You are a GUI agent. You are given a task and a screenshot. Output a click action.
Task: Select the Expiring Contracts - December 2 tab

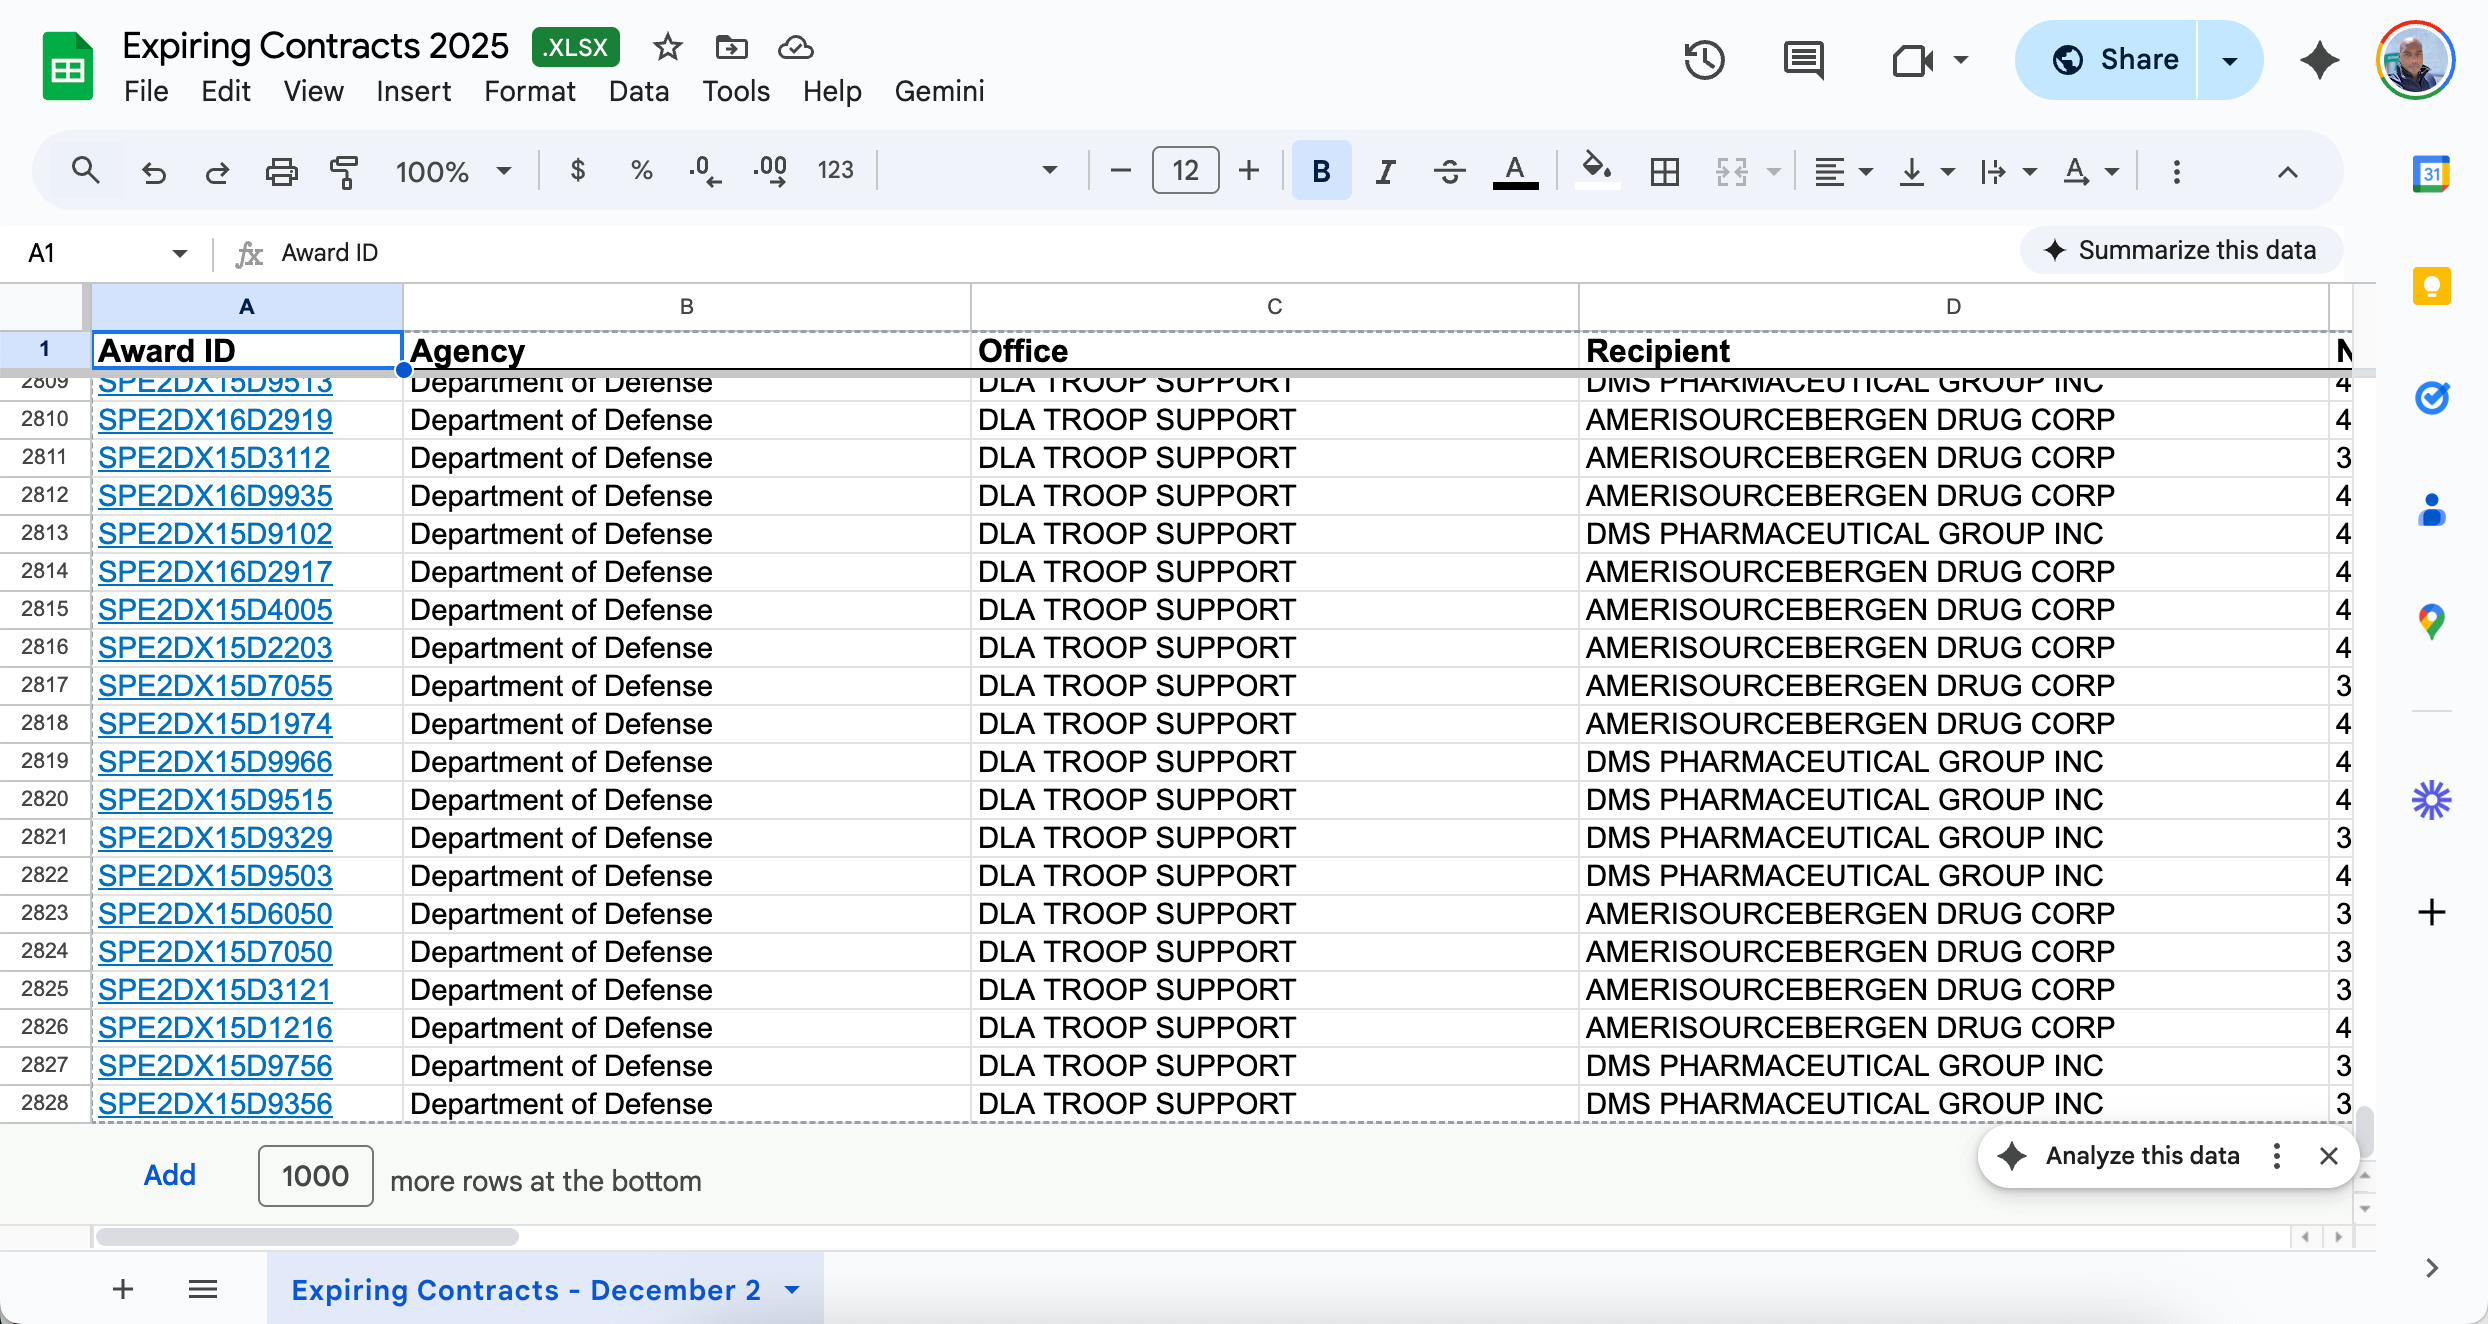(526, 1290)
